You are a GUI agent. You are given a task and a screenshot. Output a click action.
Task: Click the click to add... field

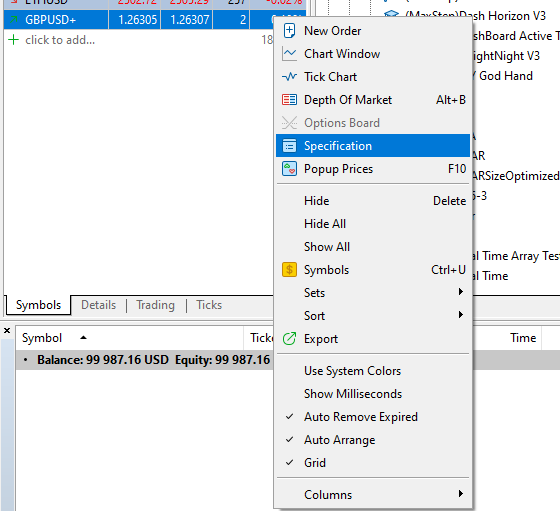pos(60,40)
